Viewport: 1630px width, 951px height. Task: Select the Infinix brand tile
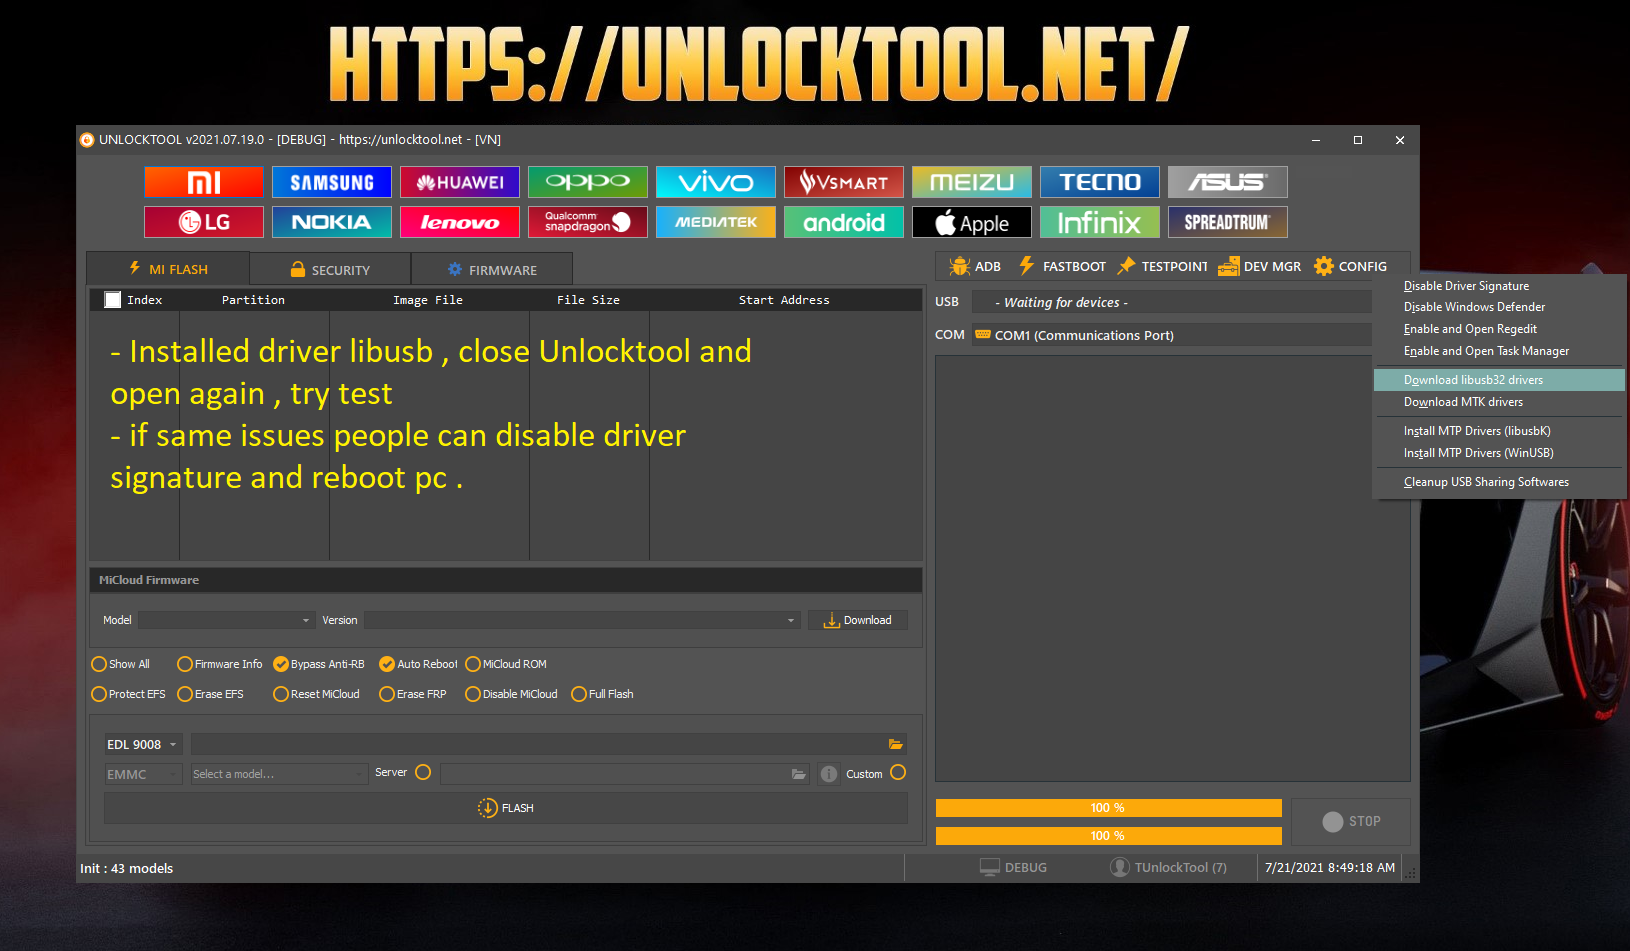(1100, 222)
